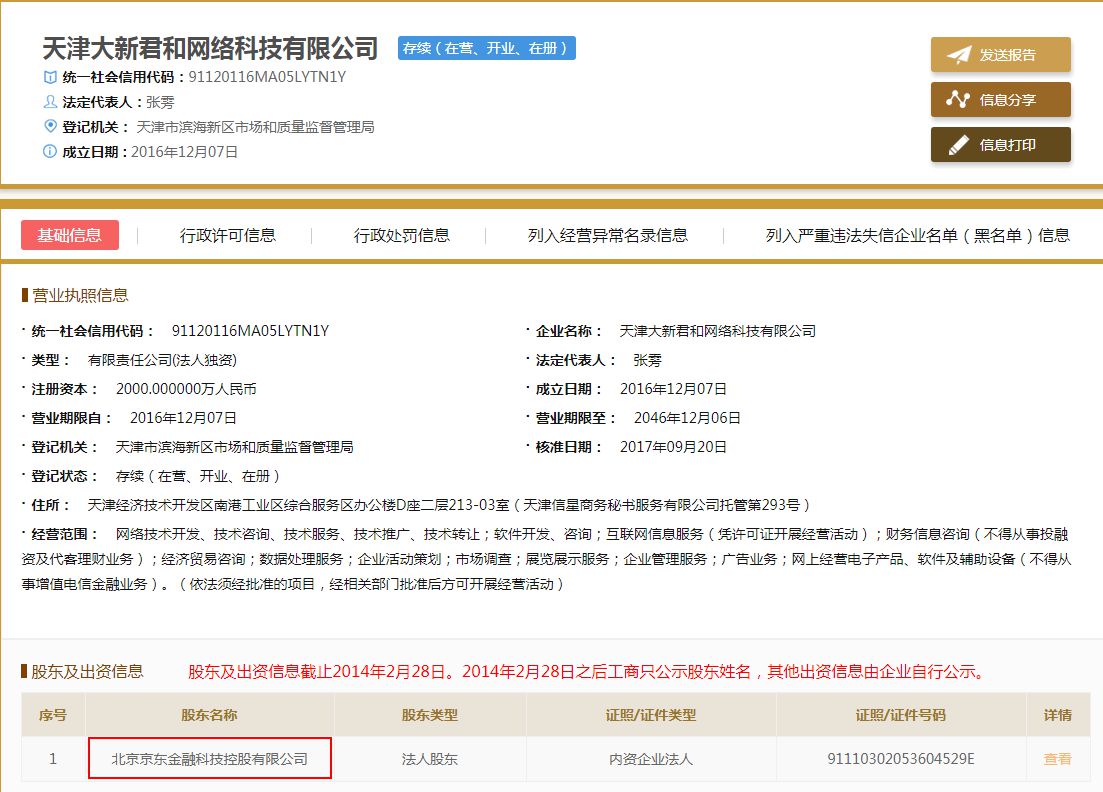Open the 基础信息 tab
The width and height of the screenshot is (1103, 792).
pos(70,235)
